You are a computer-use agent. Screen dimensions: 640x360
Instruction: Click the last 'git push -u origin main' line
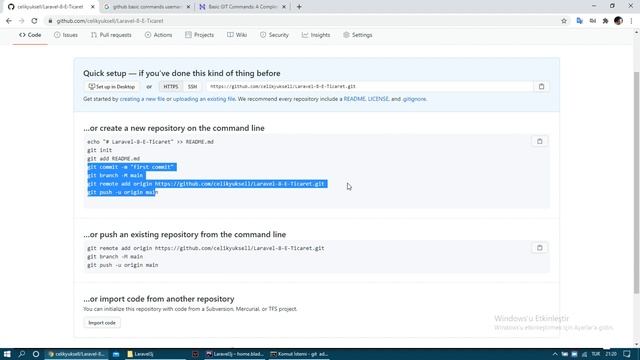[122, 265]
